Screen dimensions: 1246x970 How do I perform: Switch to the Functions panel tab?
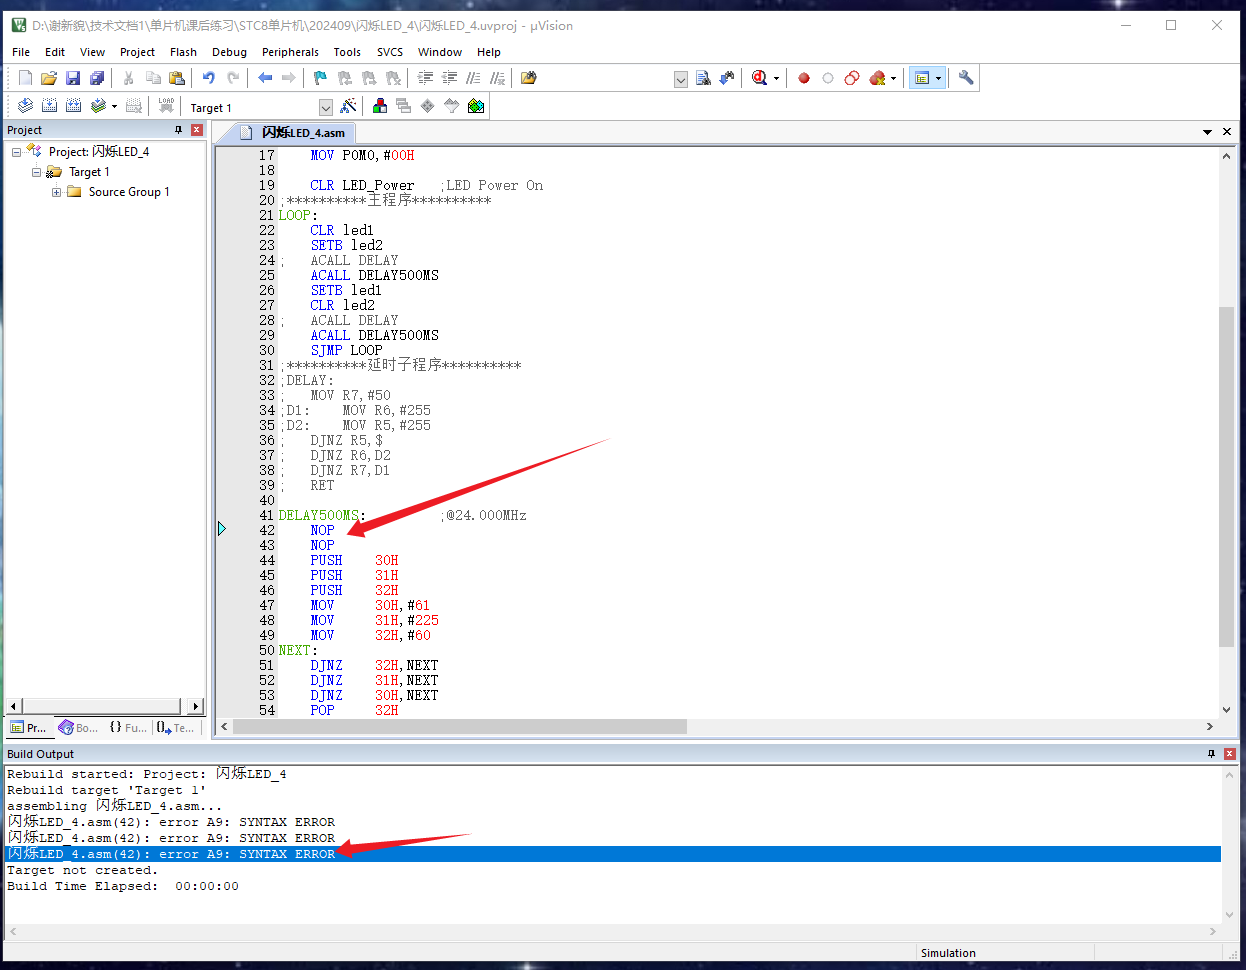tap(128, 728)
